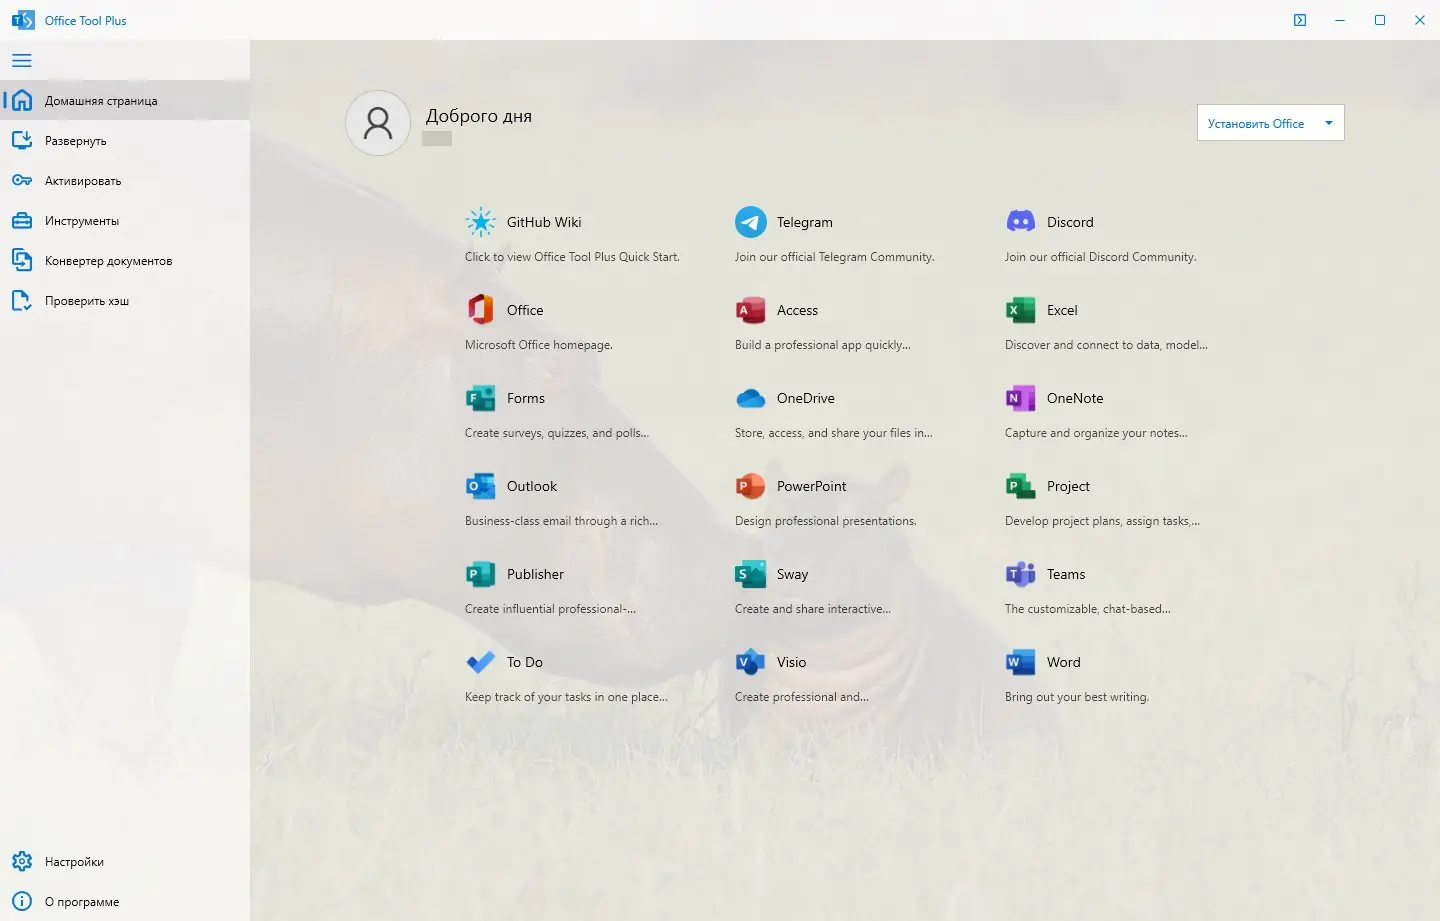Click 'Discover and connect to data, model...'
1440x921 pixels.
pyautogui.click(x=1106, y=345)
